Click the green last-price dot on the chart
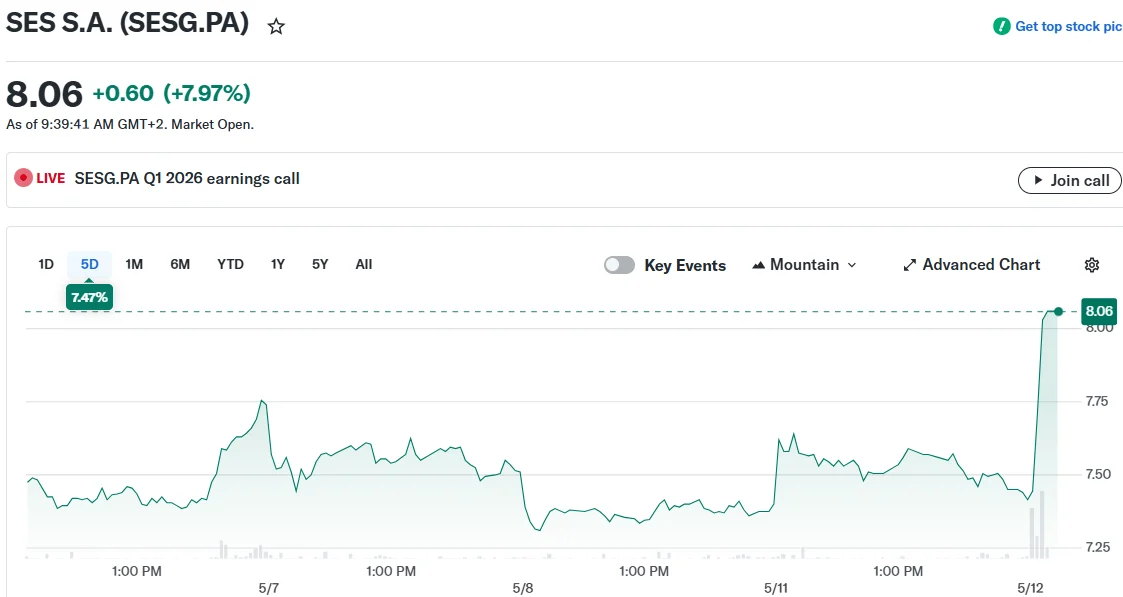Screen dimensions: 1123x597 [x=1059, y=311]
